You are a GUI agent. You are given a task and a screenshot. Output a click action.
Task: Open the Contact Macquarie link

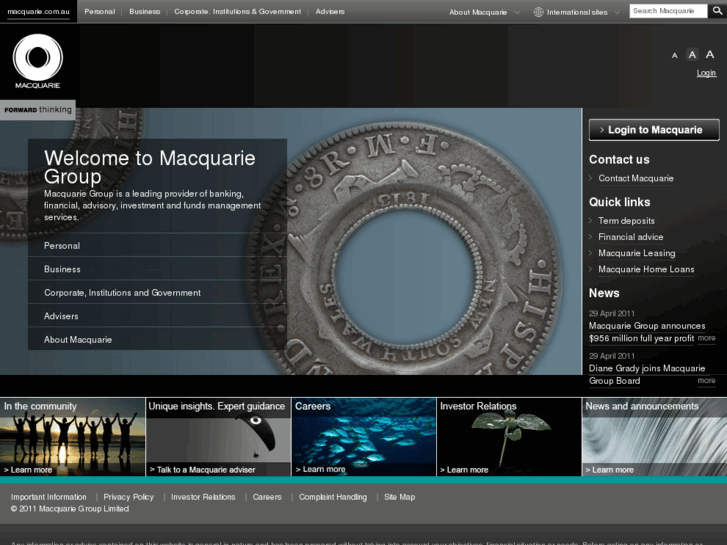(636, 179)
